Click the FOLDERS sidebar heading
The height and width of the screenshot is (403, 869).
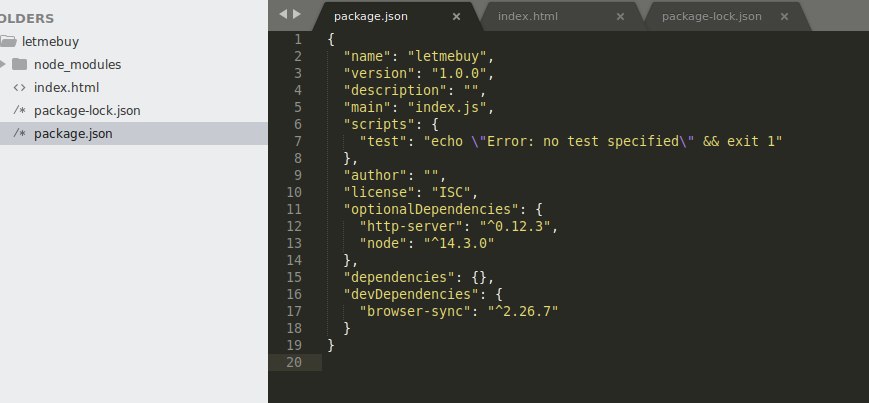(27, 18)
